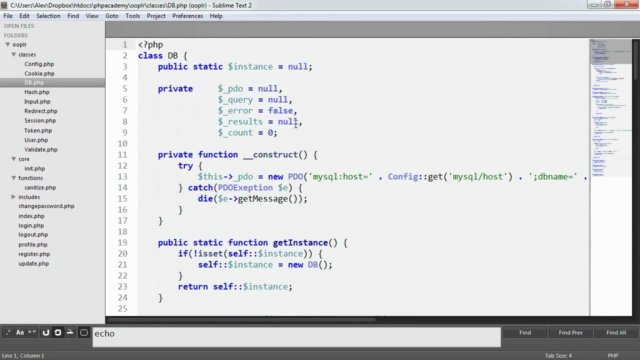Click 'getInstance' in the code
640x360 pixels.
coord(300,243)
